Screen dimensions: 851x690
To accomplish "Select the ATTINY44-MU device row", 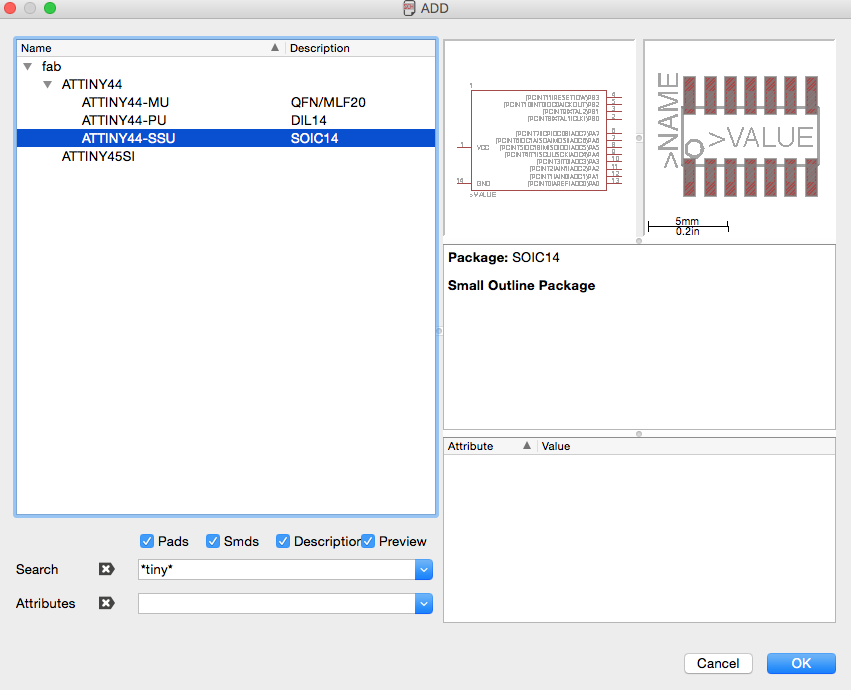I will pyautogui.click(x=226, y=102).
